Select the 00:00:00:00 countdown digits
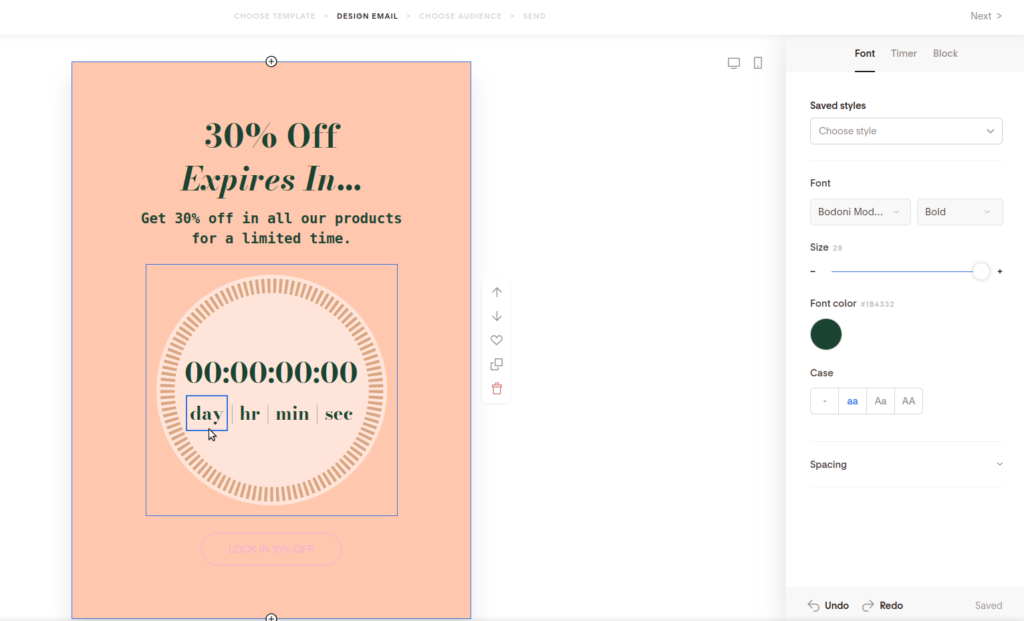The width and height of the screenshot is (1024, 621). 271,372
